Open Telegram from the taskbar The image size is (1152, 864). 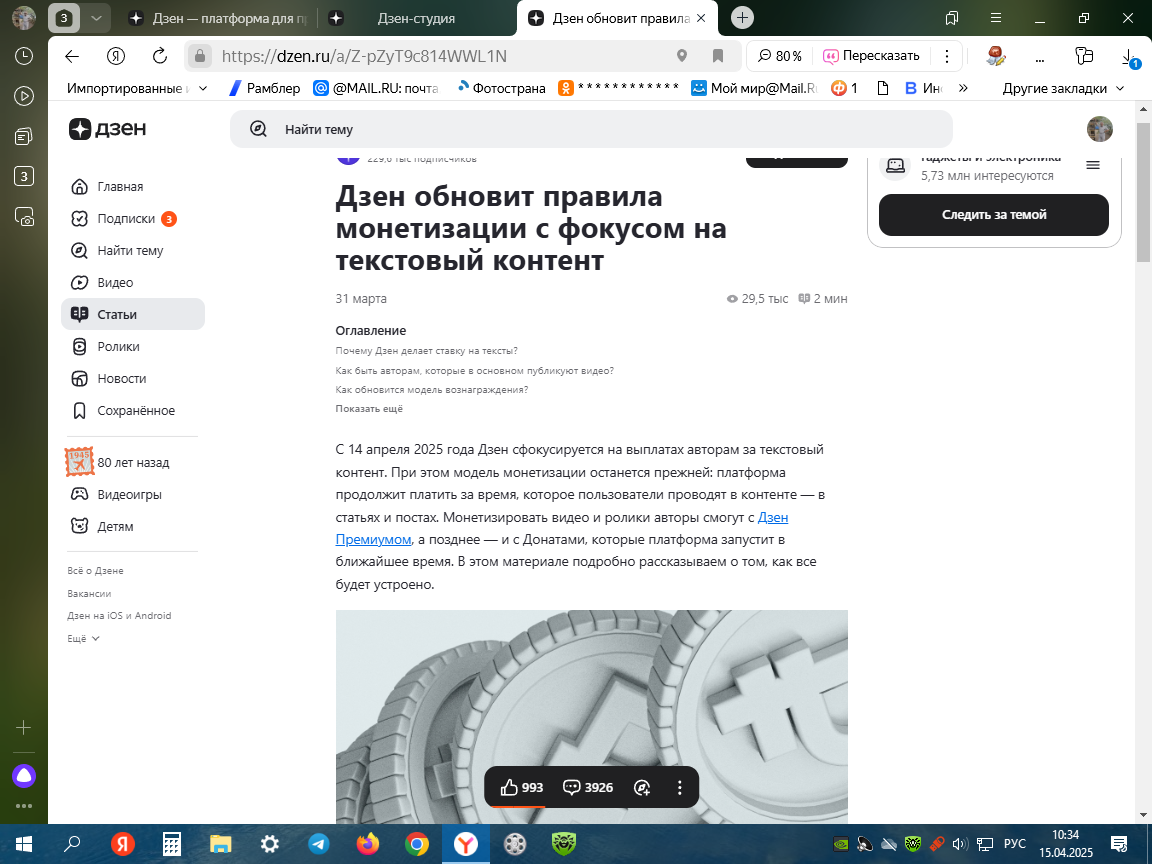(319, 844)
